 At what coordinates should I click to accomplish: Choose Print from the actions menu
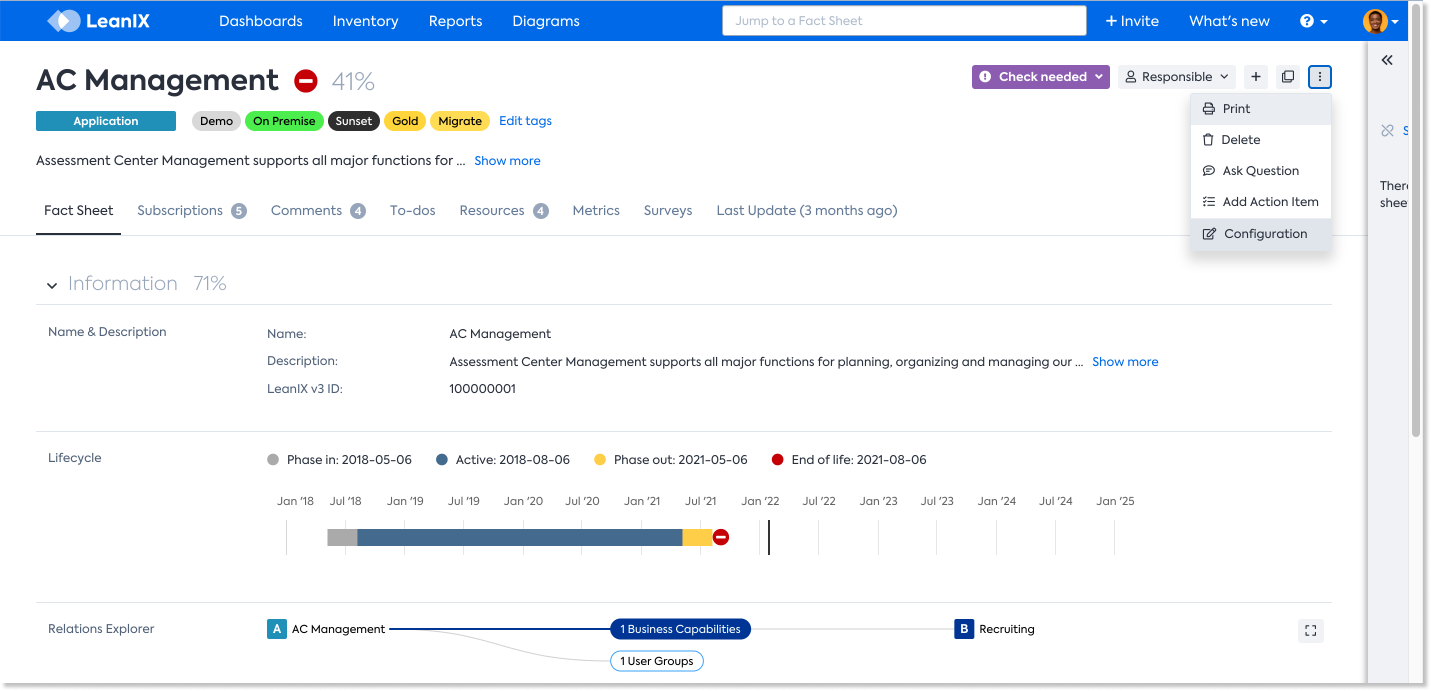[1261, 109]
